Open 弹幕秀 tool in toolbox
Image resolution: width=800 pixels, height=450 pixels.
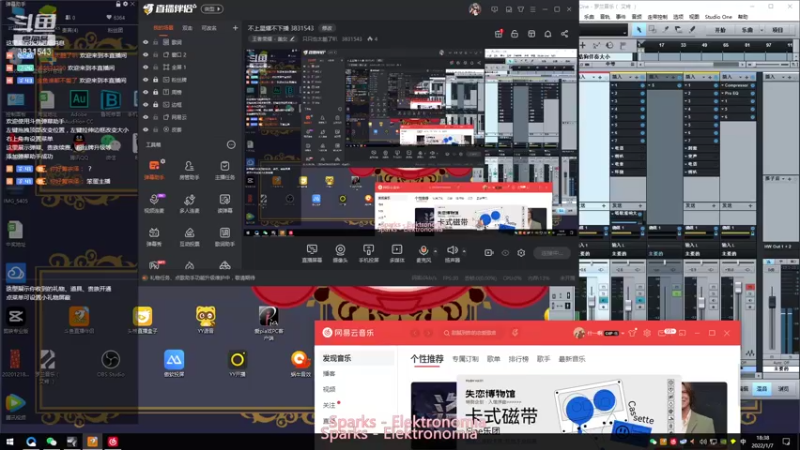[154, 237]
